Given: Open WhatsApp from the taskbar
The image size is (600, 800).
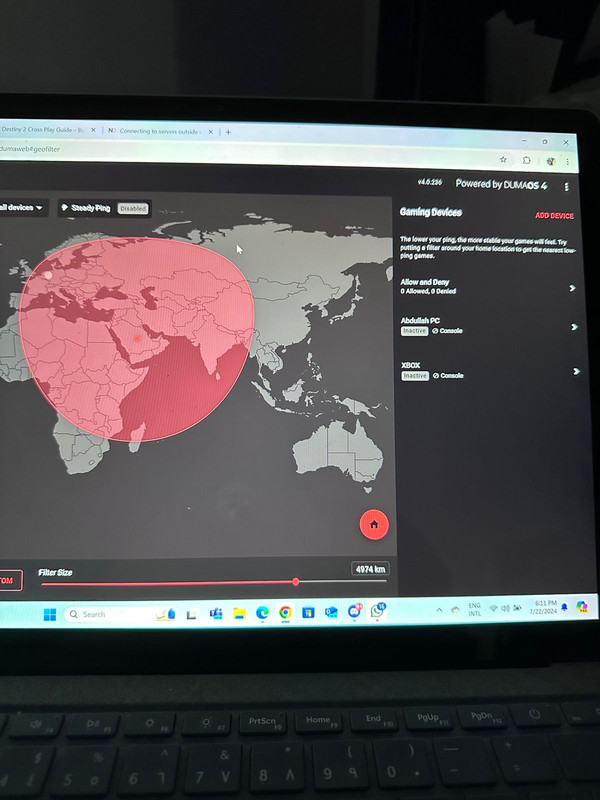Looking at the screenshot, I should [378, 610].
